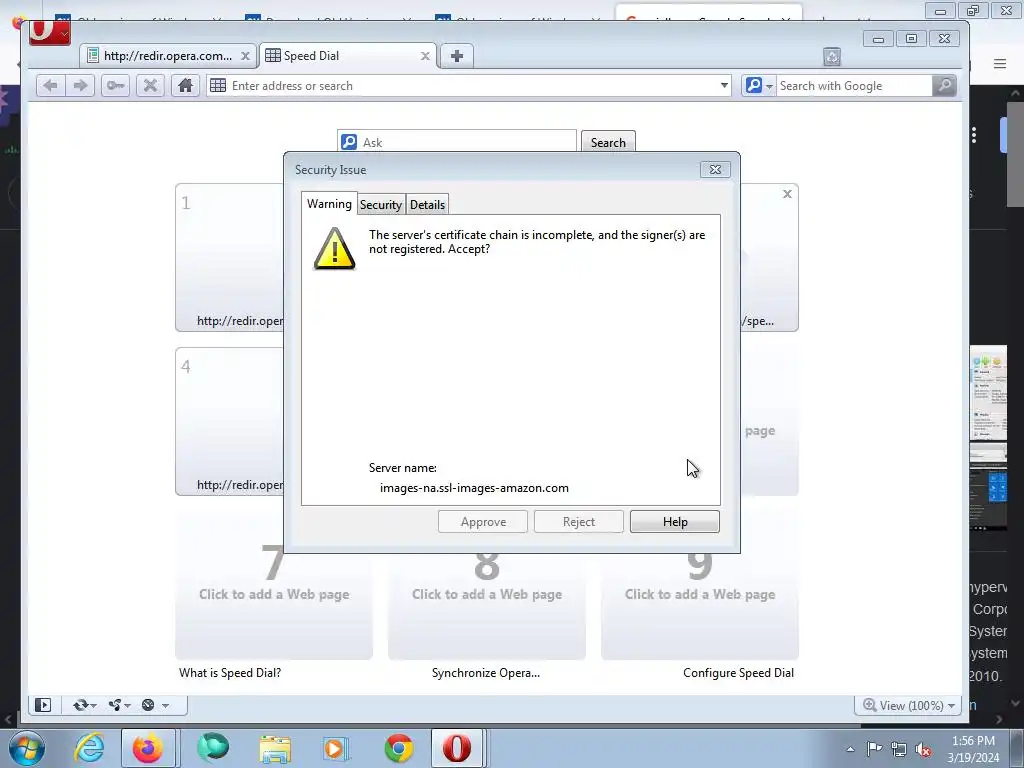Screen dimensions: 1024x768
Task: Switch to the redir.opera.com tab
Action: (x=167, y=56)
